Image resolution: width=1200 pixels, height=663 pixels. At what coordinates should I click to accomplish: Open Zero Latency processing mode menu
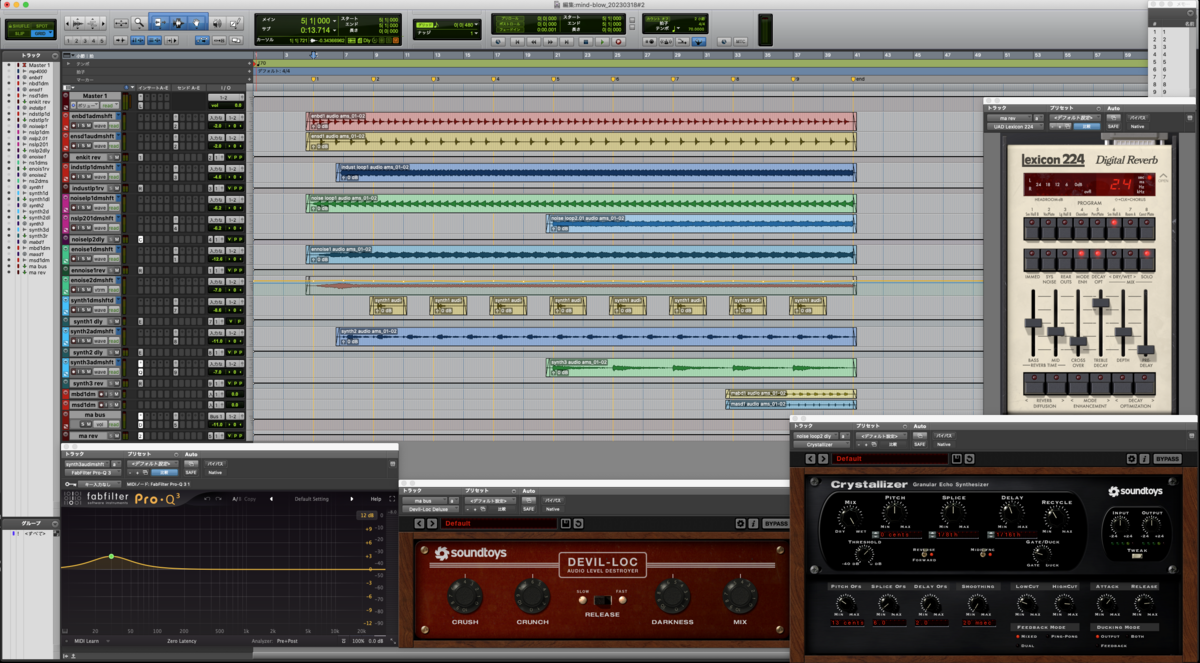[x=182, y=641]
